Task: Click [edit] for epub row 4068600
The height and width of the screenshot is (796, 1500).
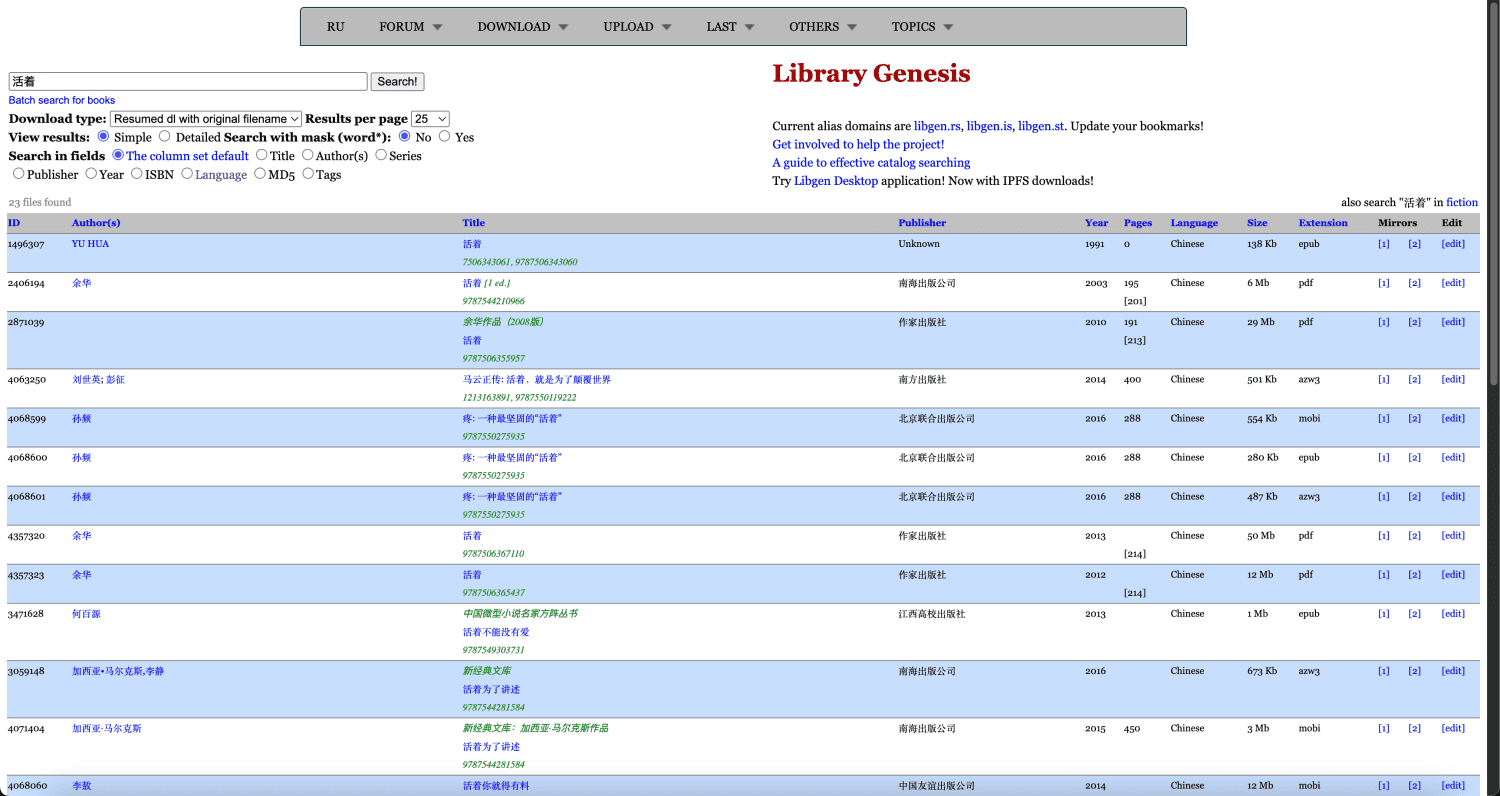Action: click(1453, 458)
